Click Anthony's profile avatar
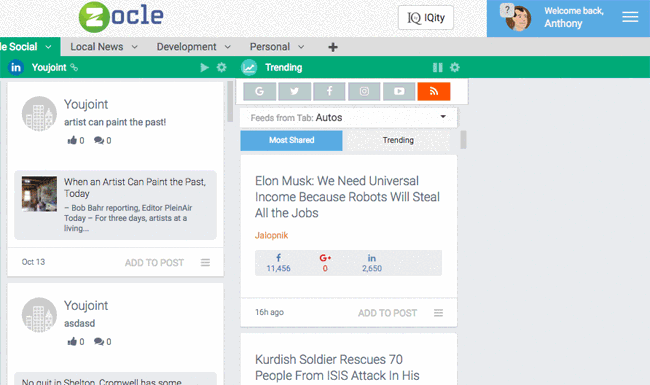This screenshot has height=385, width=650. 518,19
